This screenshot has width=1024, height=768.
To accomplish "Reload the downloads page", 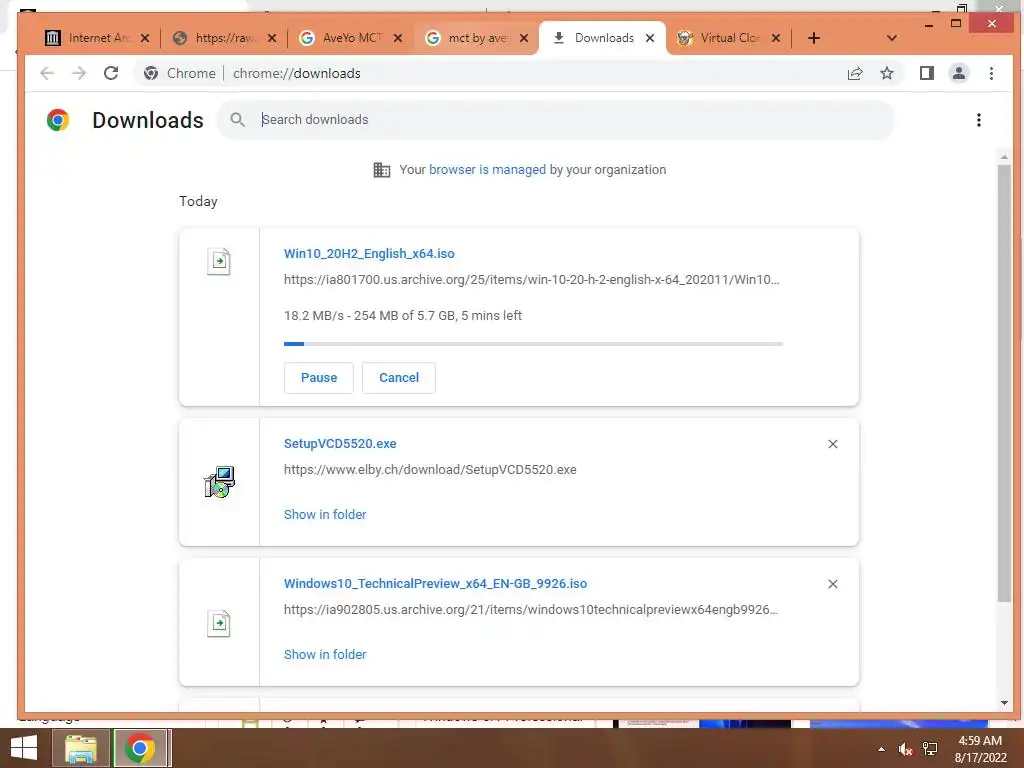I will tap(111, 73).
